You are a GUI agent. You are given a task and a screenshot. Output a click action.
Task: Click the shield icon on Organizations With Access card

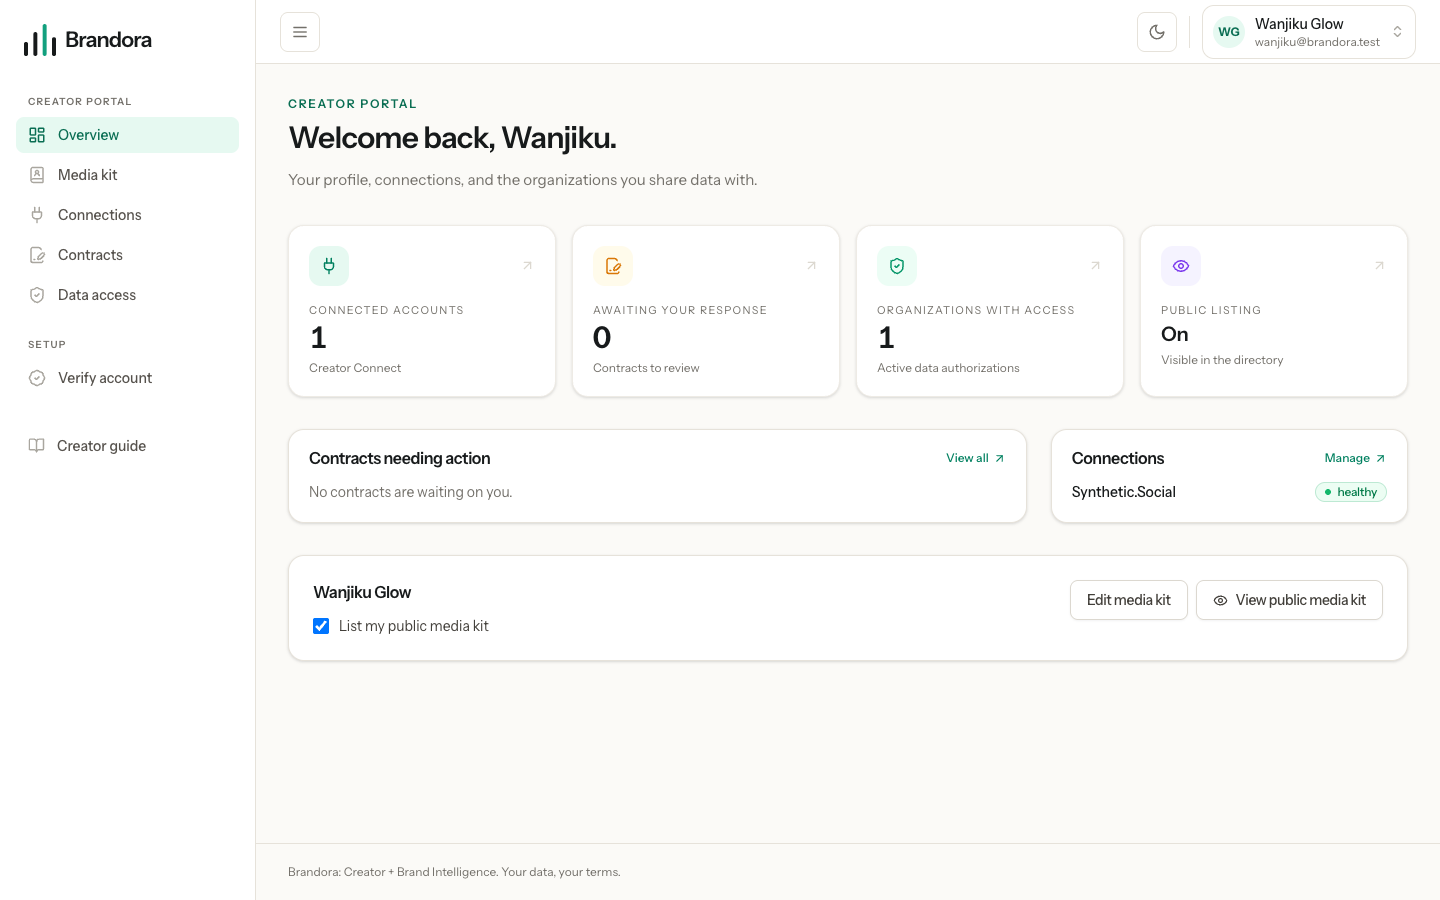897,266
